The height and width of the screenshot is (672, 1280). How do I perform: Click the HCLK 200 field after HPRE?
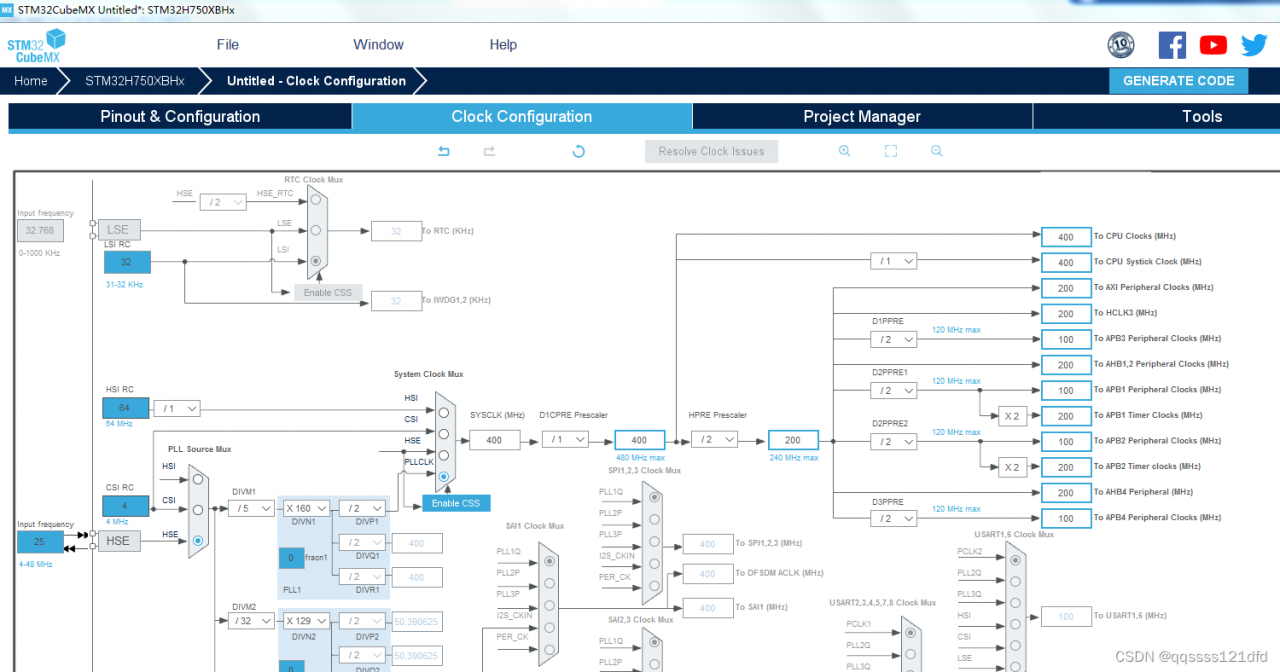793,440
